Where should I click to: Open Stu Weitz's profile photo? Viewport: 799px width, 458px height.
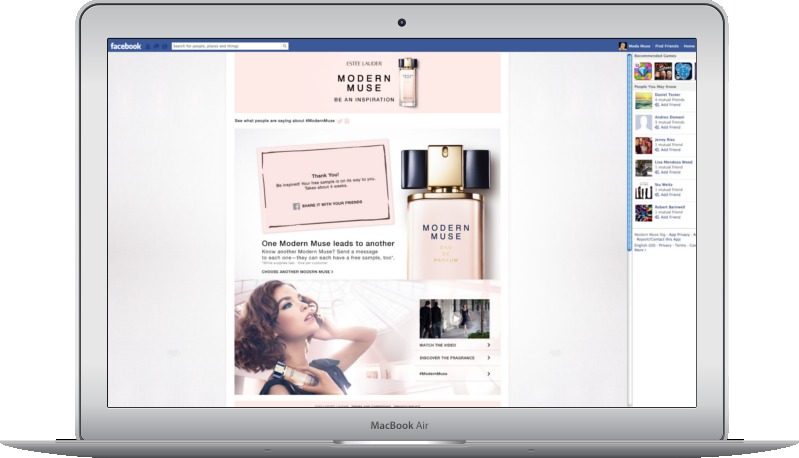click(643, 190)
